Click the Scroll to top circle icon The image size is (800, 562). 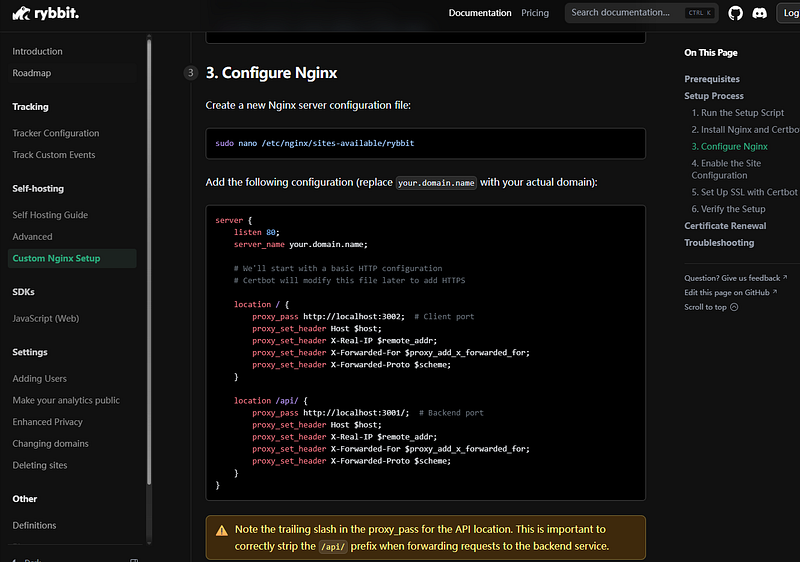click(734, 307)
